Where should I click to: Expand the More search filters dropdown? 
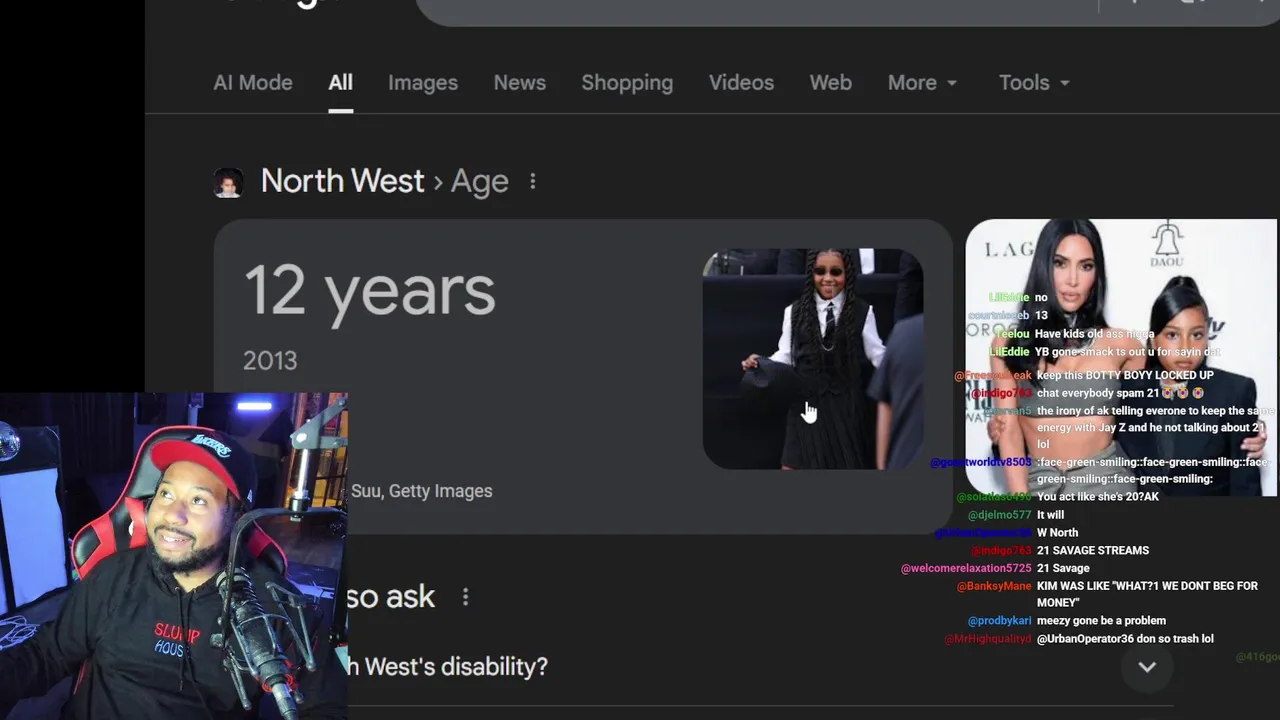pos(922,83)
